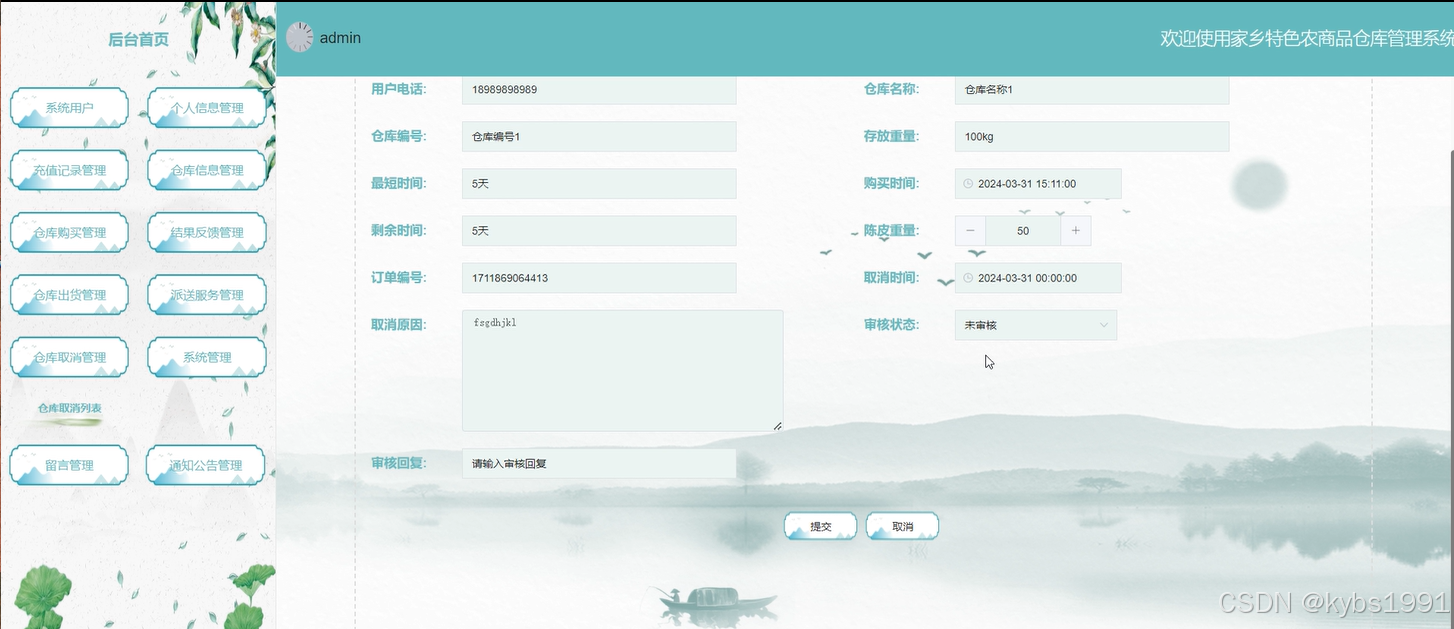Select the 仓库取消列表 submenu item
This screenshot has width=1454, height=629.
pos(70,408)
